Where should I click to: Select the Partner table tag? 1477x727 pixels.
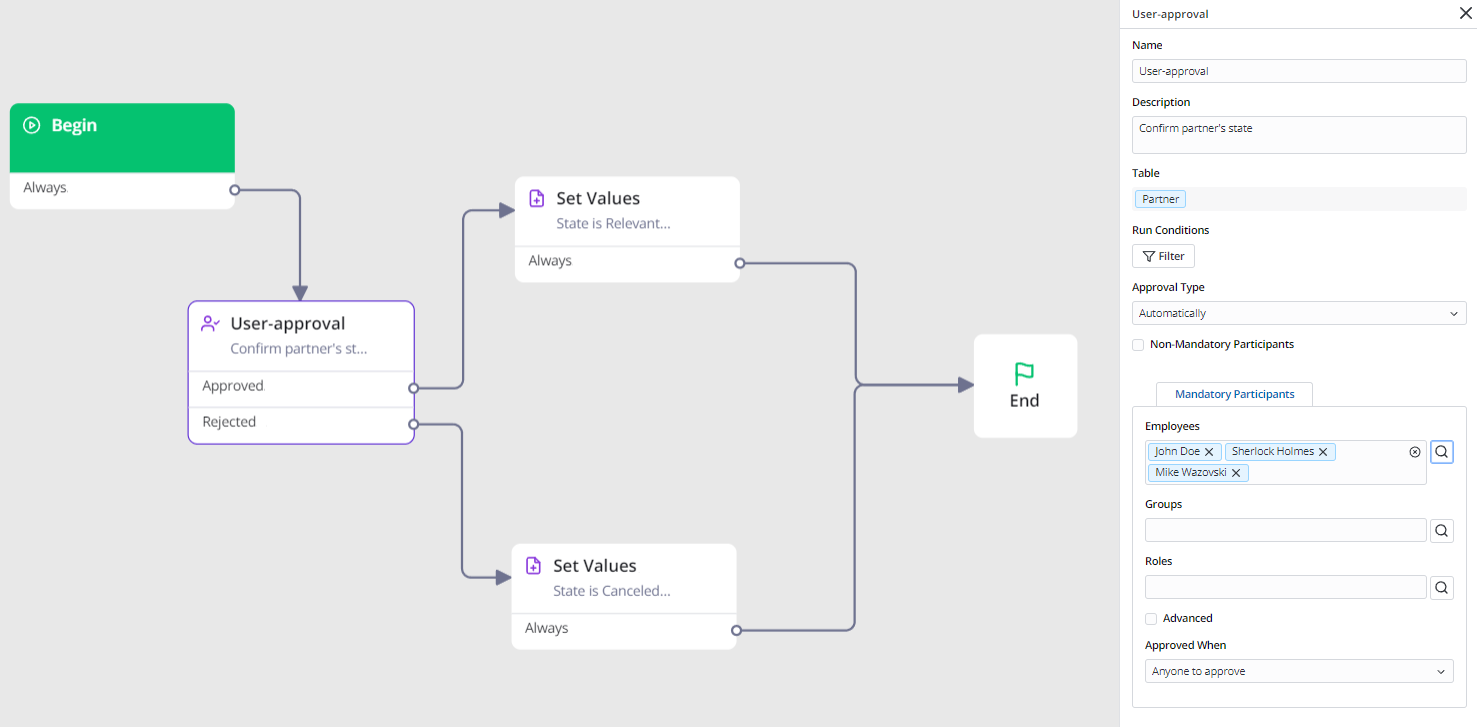pos(1160,199)
